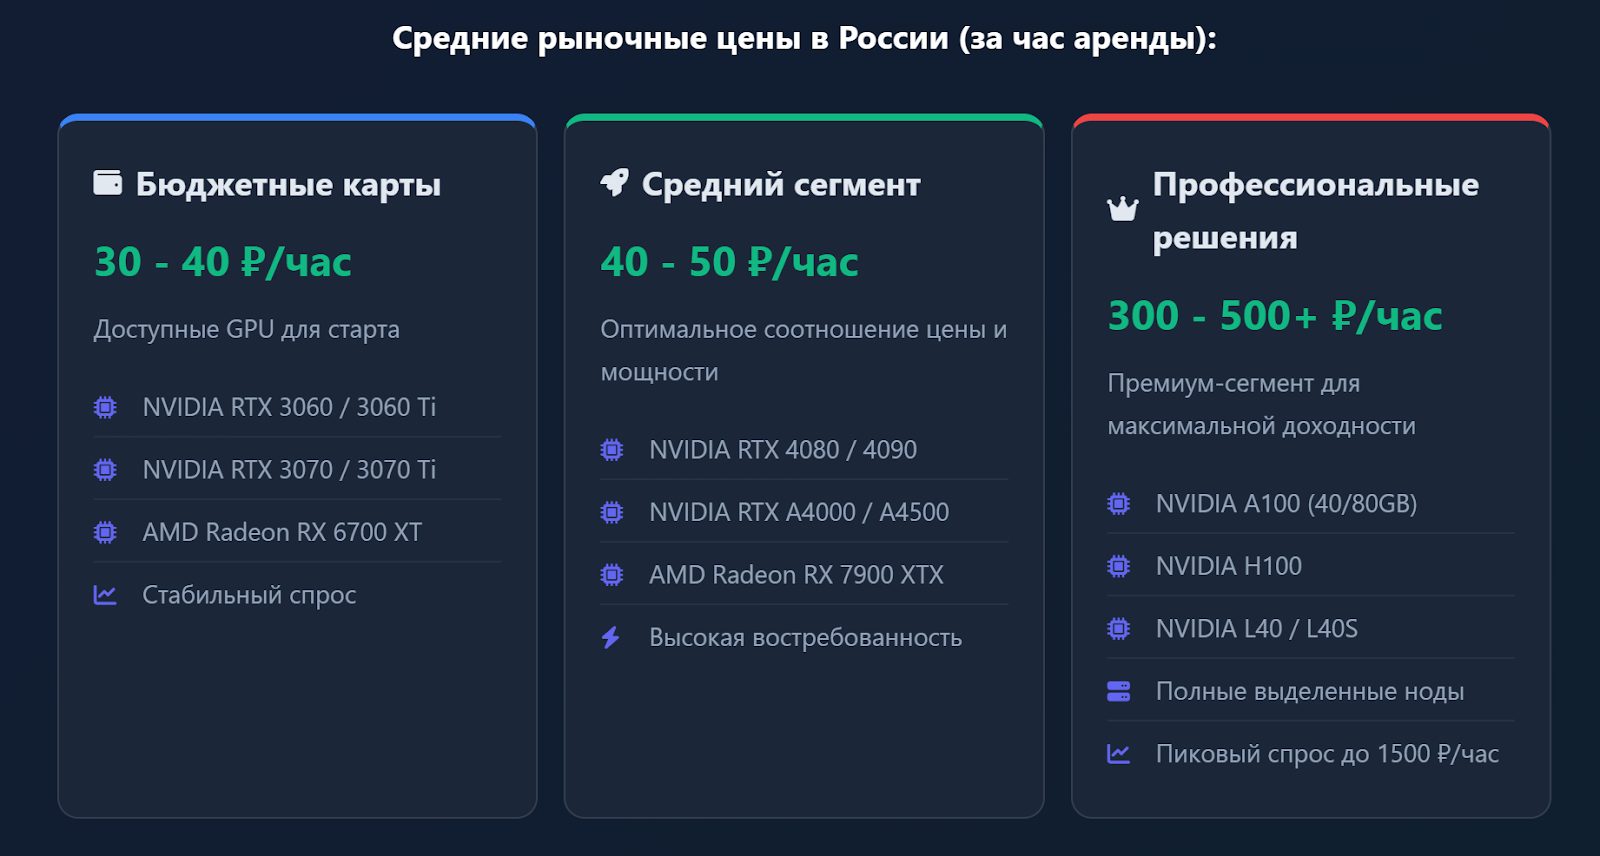
Task: Click the chart icon next to Стабильный спрос
Action: tap(105, 595)
